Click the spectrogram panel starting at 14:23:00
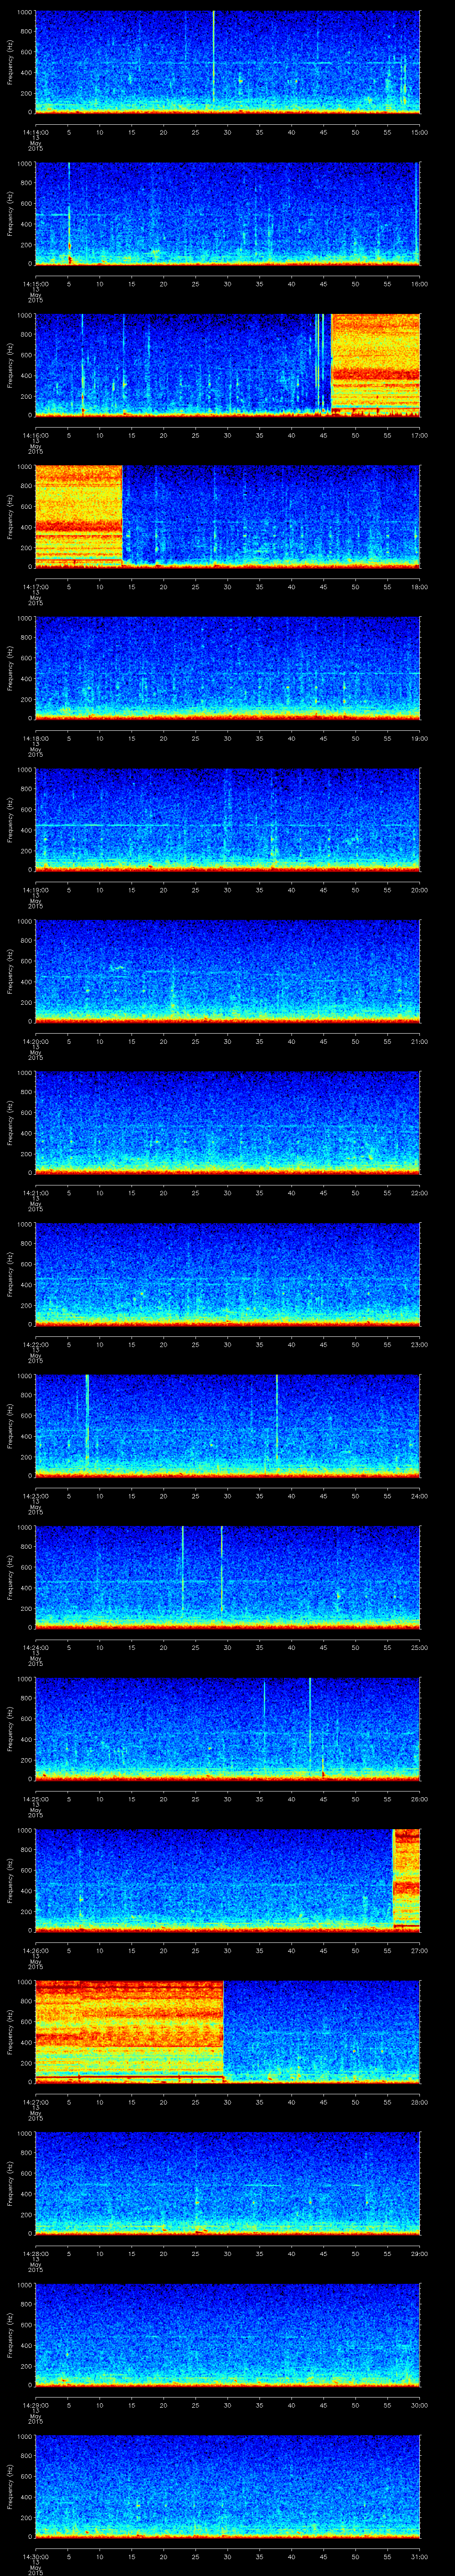The width and height of the screenshot is (455, 2576). [228, 1426]
